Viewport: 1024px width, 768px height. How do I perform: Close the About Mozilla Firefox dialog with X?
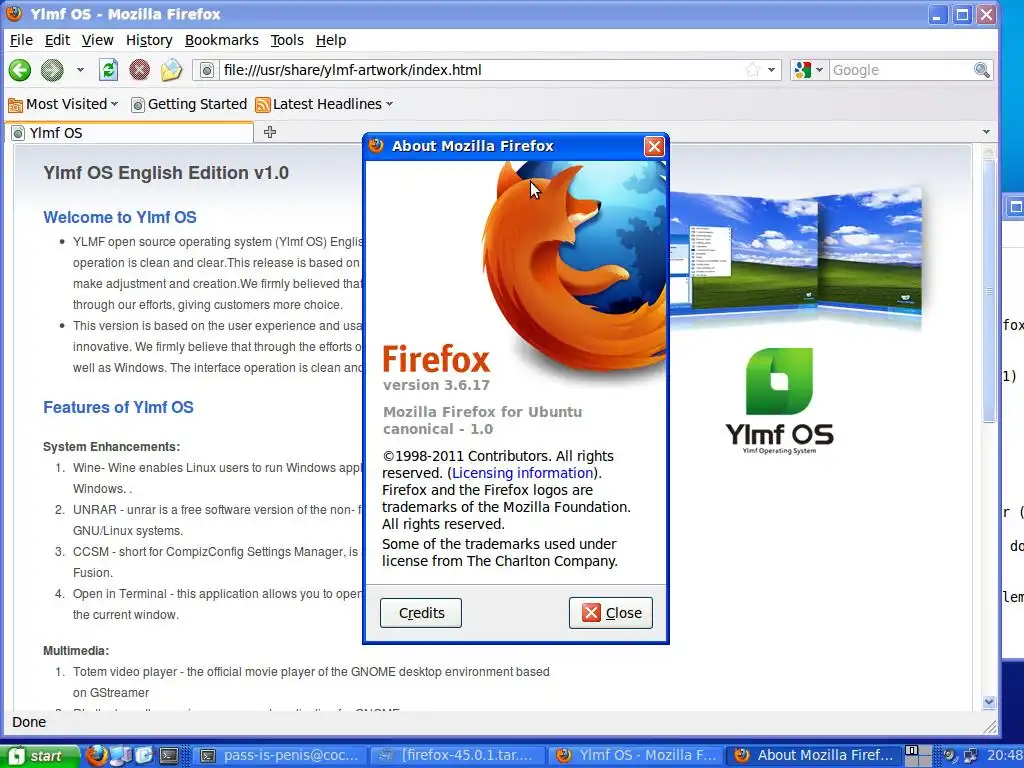654,146
